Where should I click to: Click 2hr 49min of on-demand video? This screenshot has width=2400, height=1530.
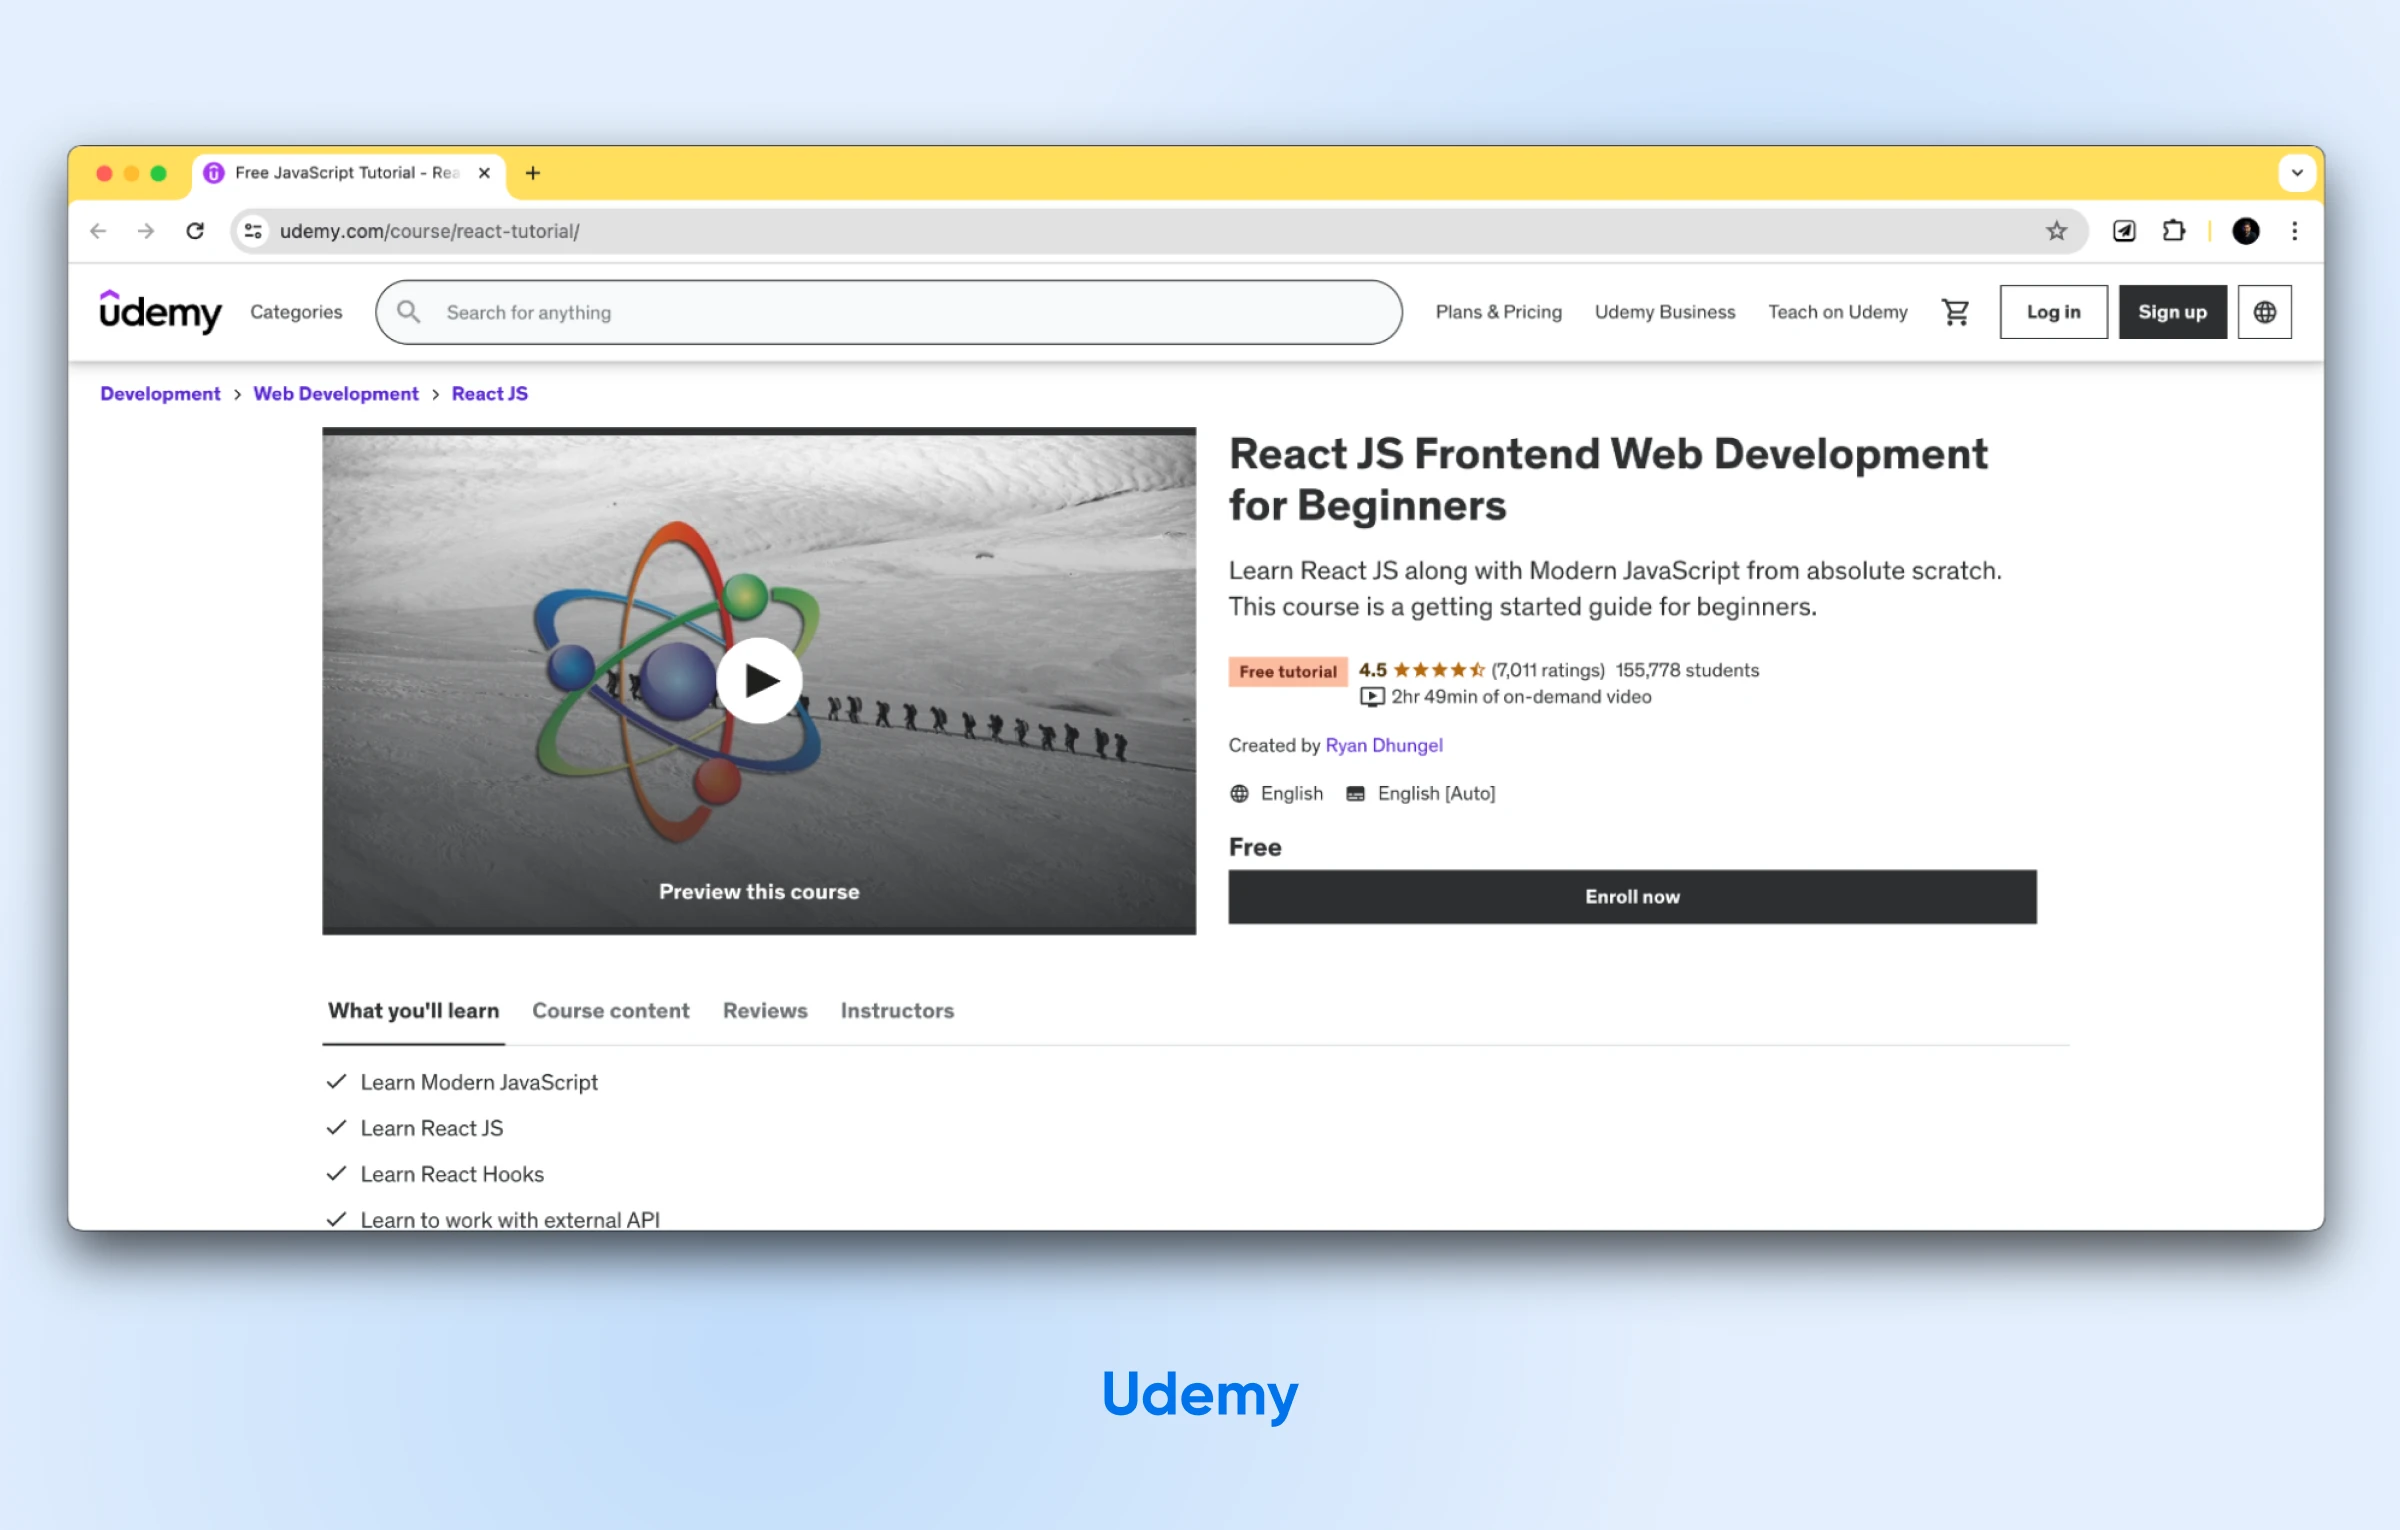coord(1506,697)
